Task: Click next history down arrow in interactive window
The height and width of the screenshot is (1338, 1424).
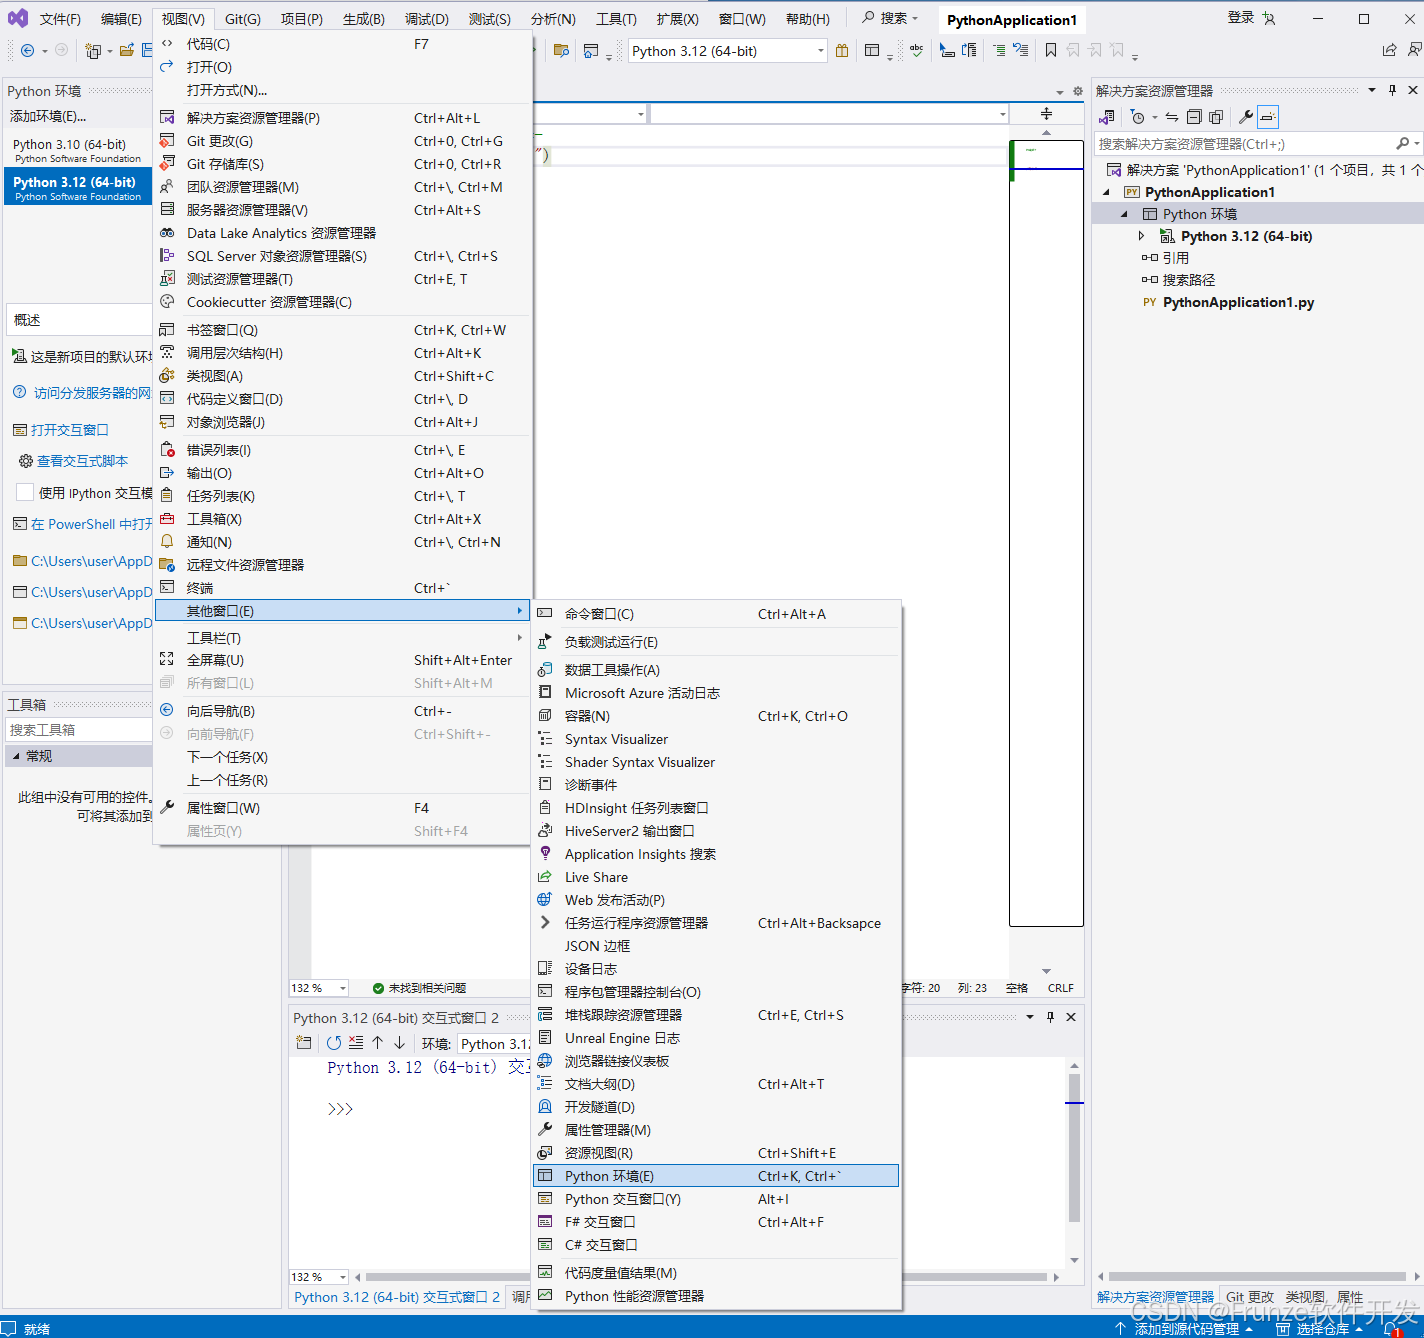Action: (x=399, y=1043)
